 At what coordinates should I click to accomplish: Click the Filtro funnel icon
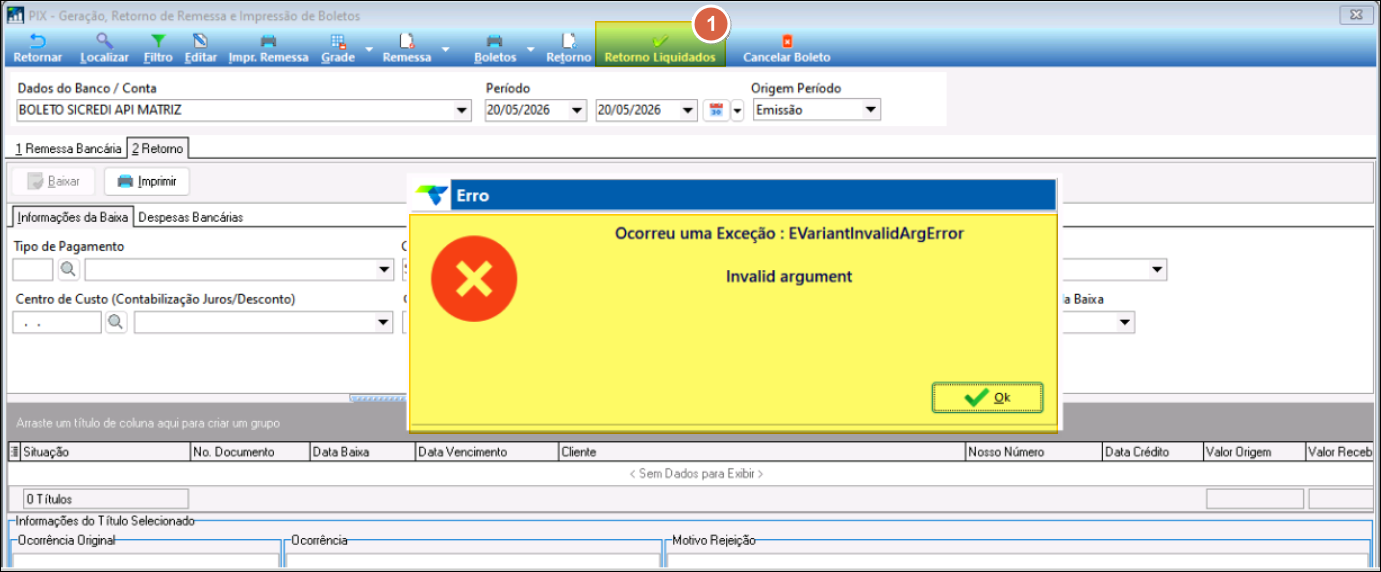tap(157, 41)
